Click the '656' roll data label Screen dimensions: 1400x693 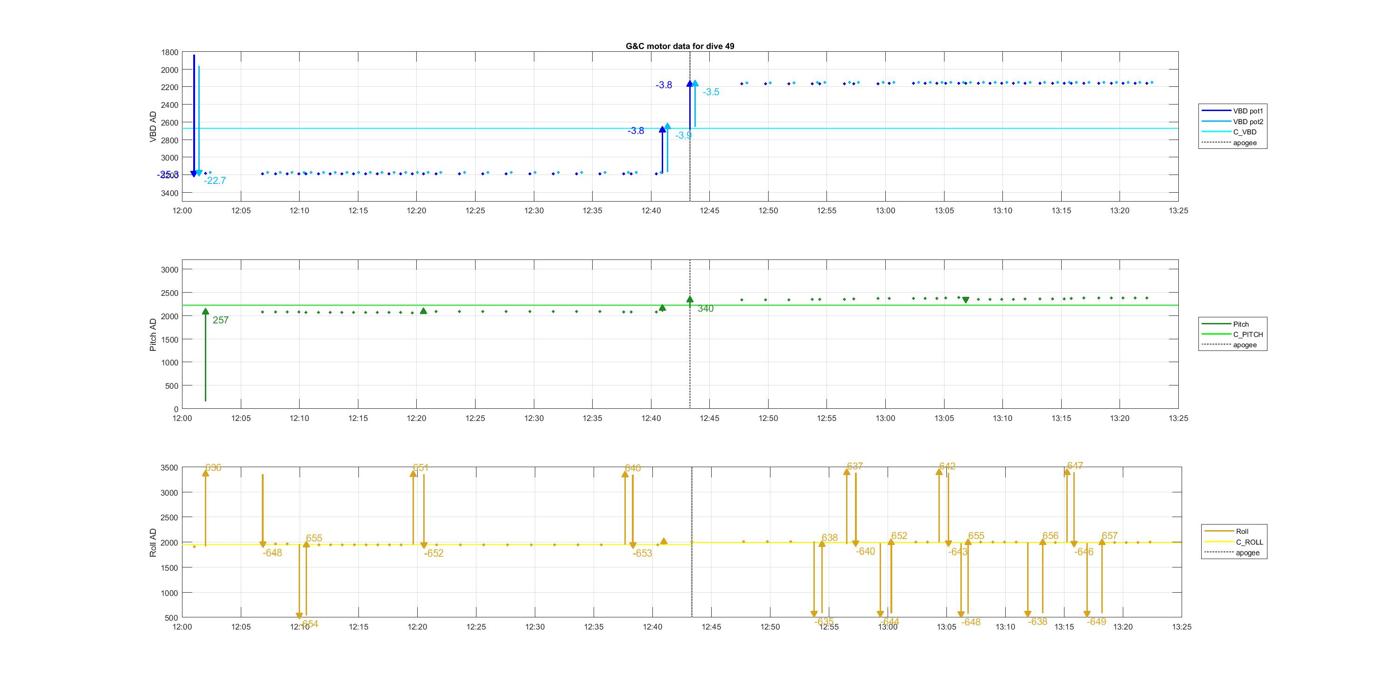click(1050, 536)
